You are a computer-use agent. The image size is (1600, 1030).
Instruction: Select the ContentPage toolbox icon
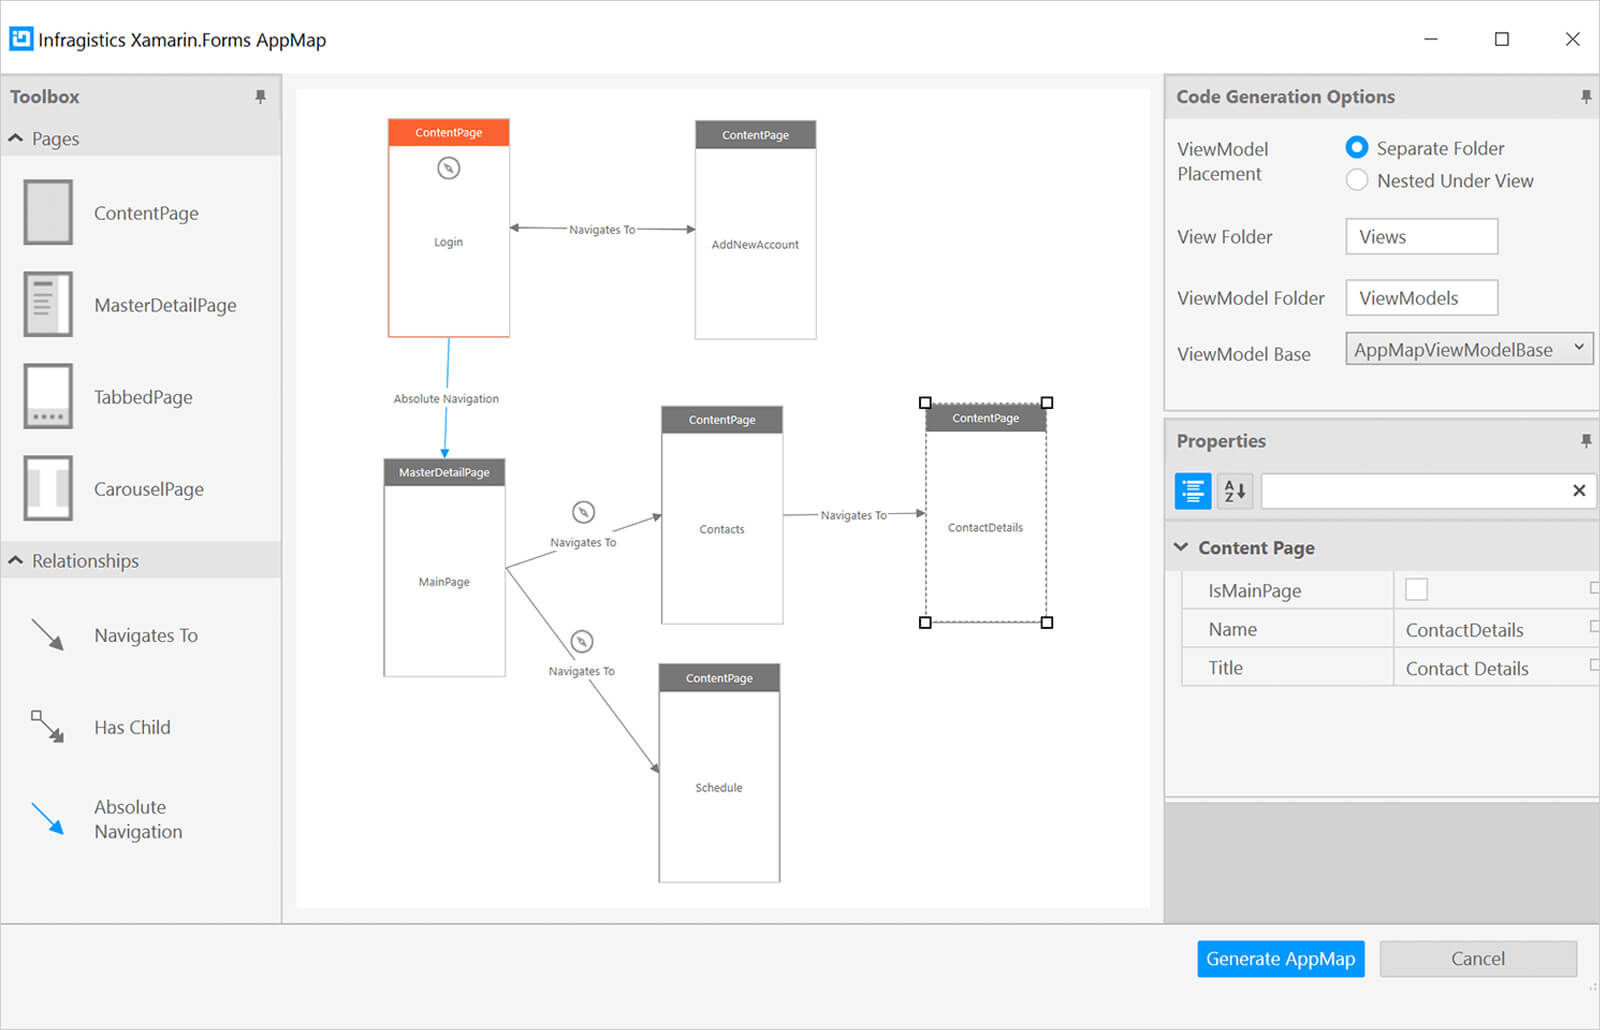[48, 212]
